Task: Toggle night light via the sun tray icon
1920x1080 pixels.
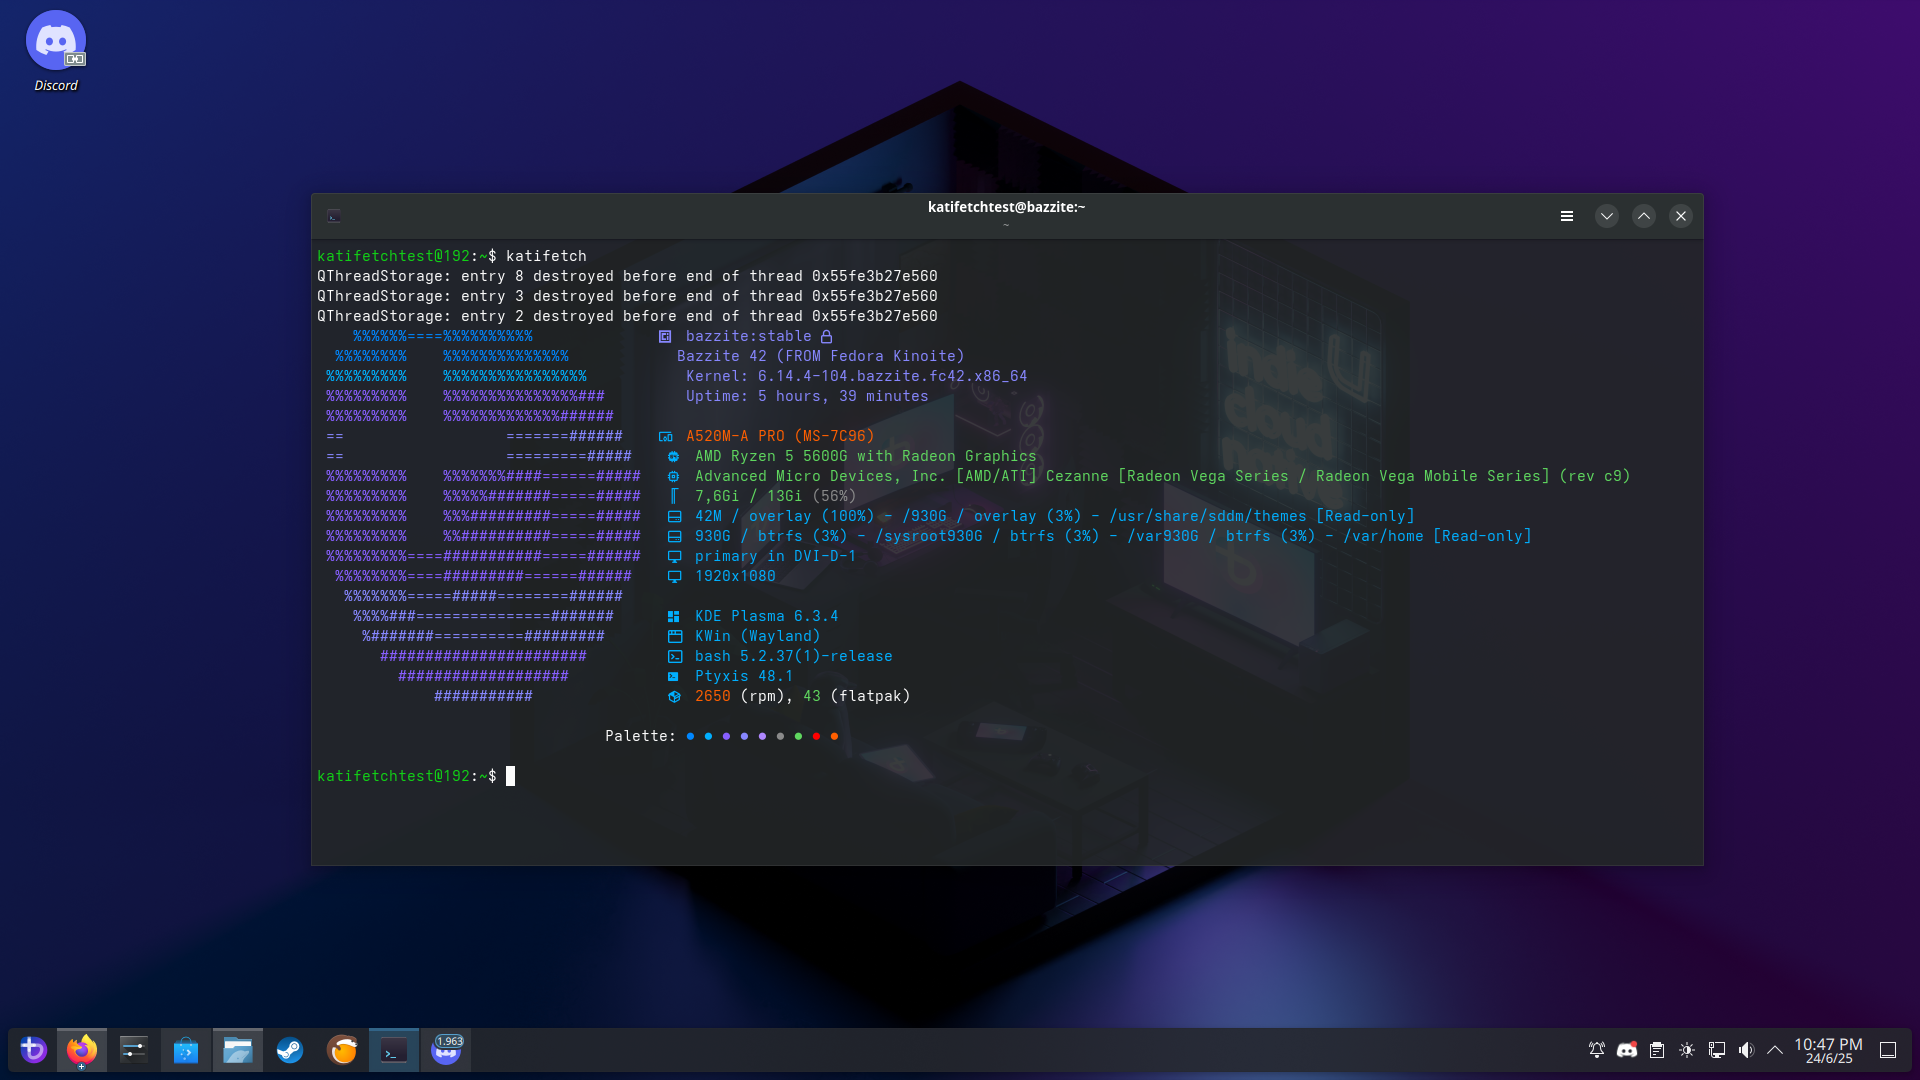Action: pos(1687,1050)
